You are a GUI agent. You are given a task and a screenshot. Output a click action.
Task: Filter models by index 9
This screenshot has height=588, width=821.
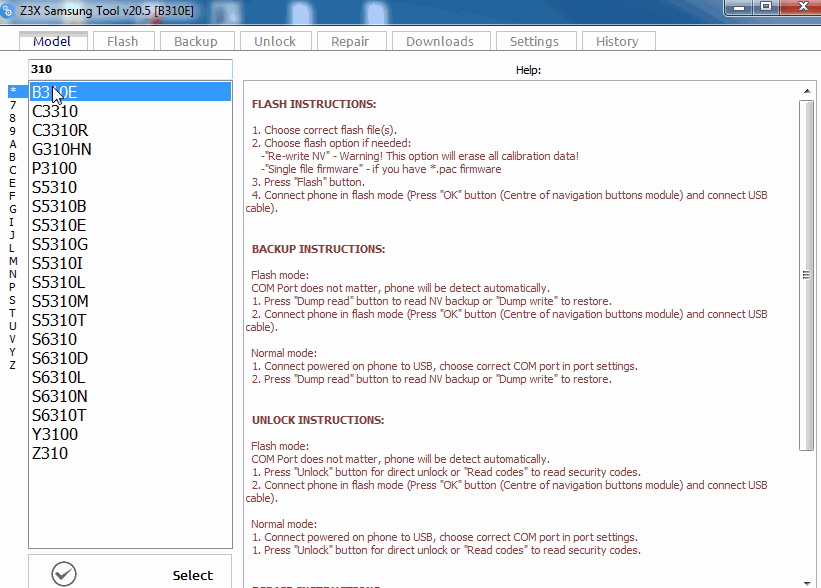point(13,131)
